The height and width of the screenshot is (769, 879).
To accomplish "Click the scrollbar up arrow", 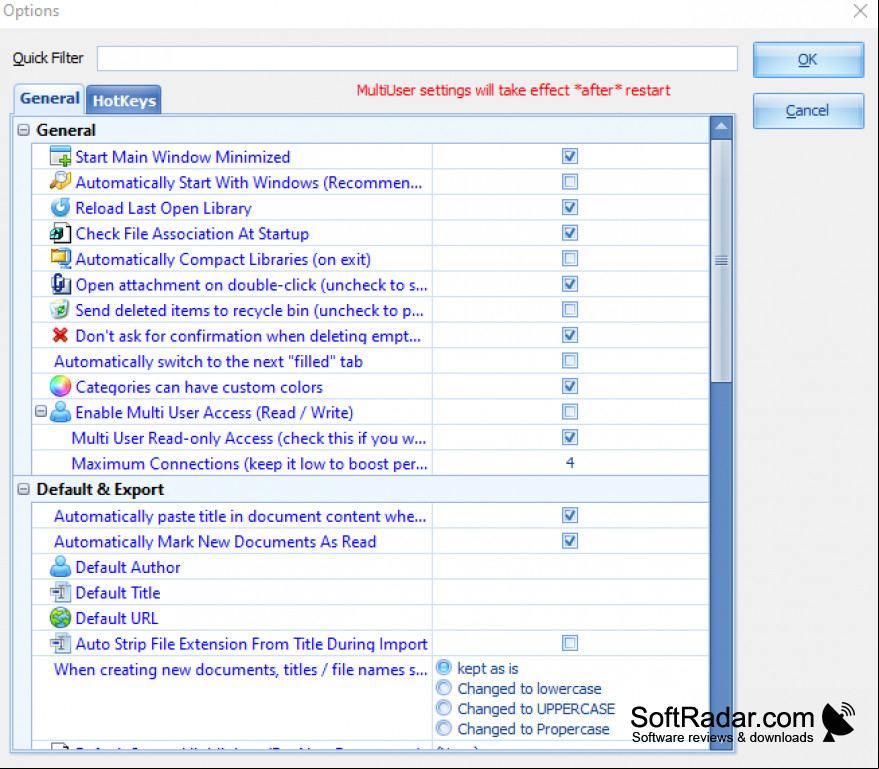I will (721, 127).
